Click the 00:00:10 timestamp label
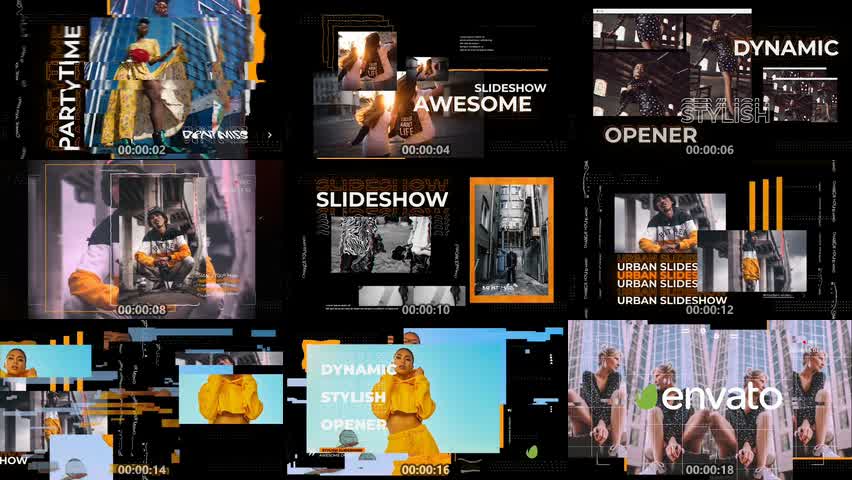This screenshot has width=852, height=480. (x=426, y=309)
